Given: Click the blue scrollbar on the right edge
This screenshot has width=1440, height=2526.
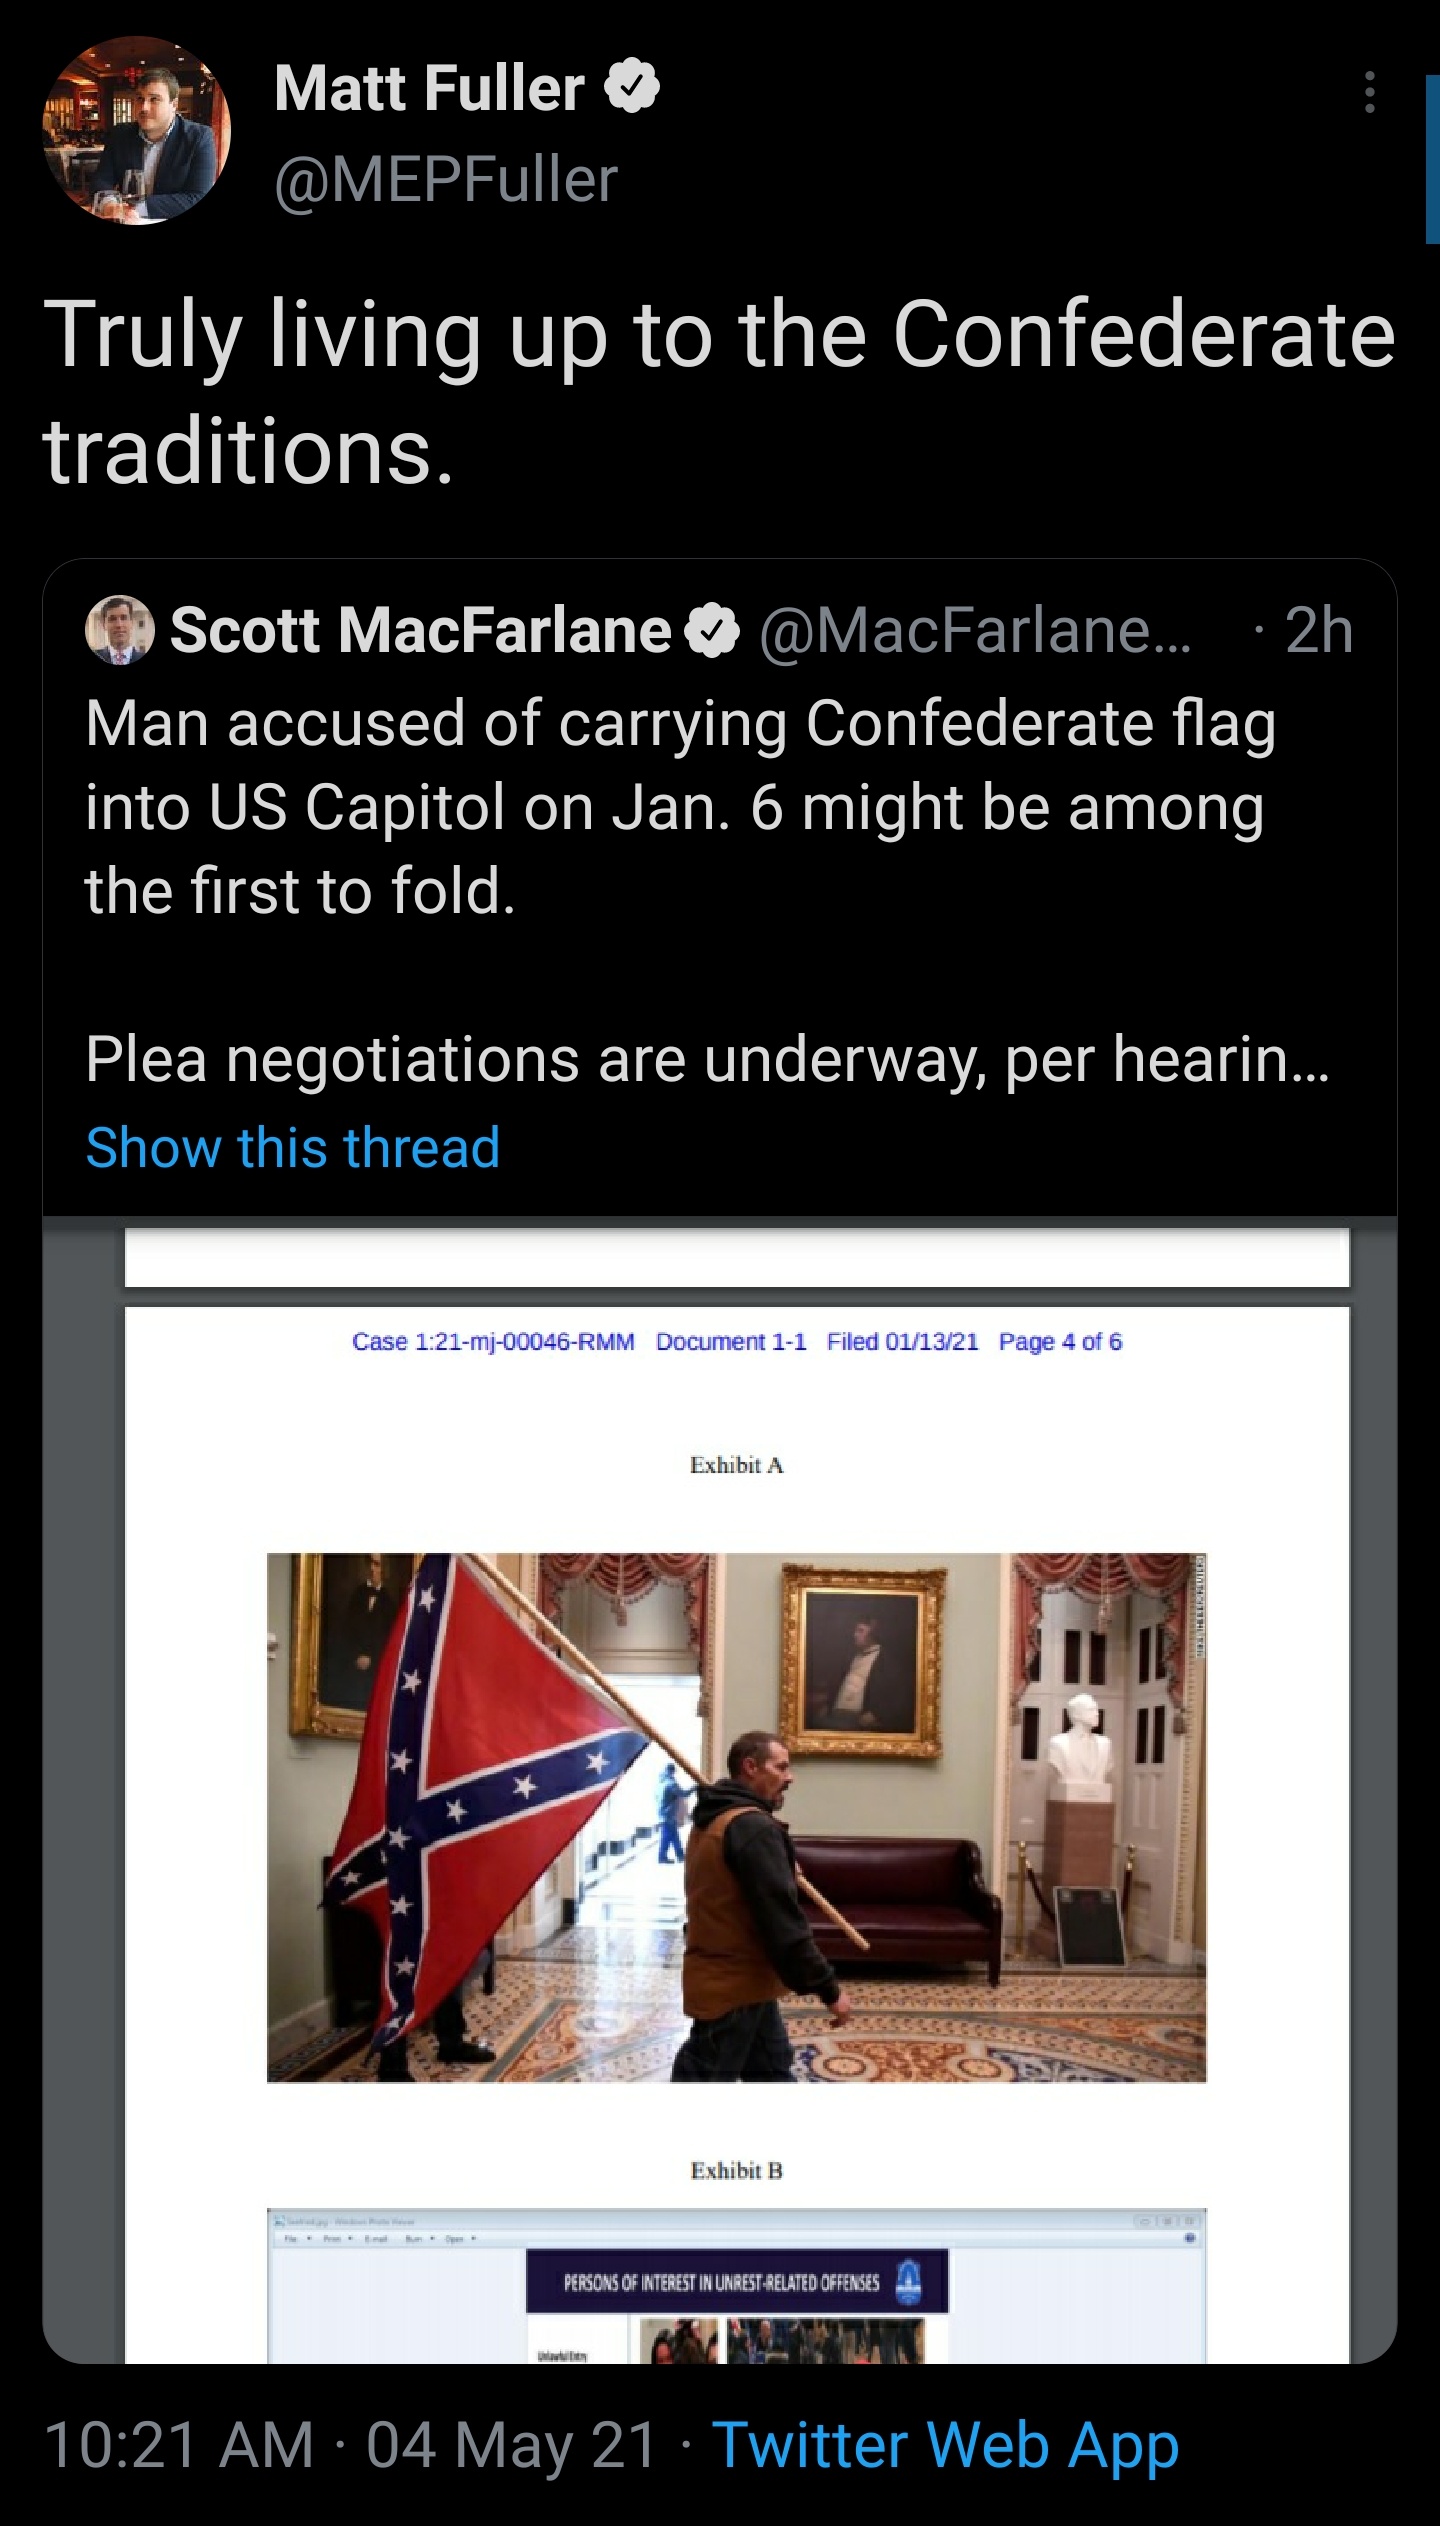Looking at the screenshot, I should (x=1431, y=160).
